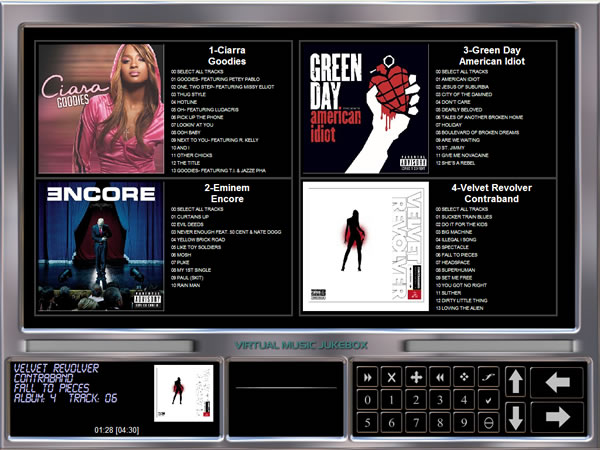The width and height of the screenshot is (600, 450).
Task: Select track 01 Curtains Up
Action: click(190, 217)
